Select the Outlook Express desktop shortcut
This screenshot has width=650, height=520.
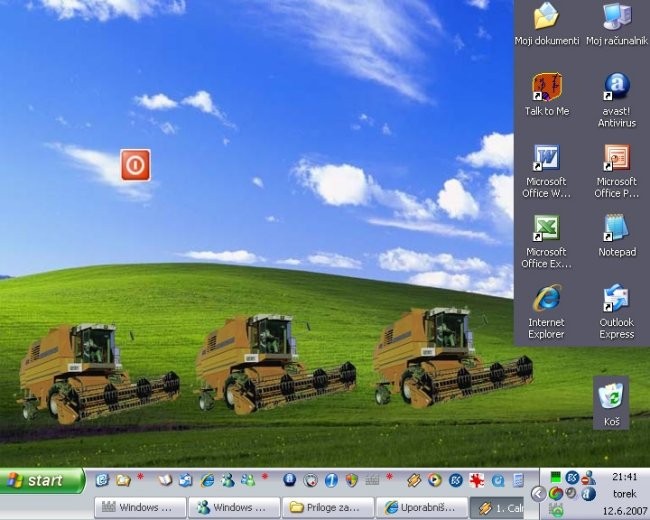616,299
